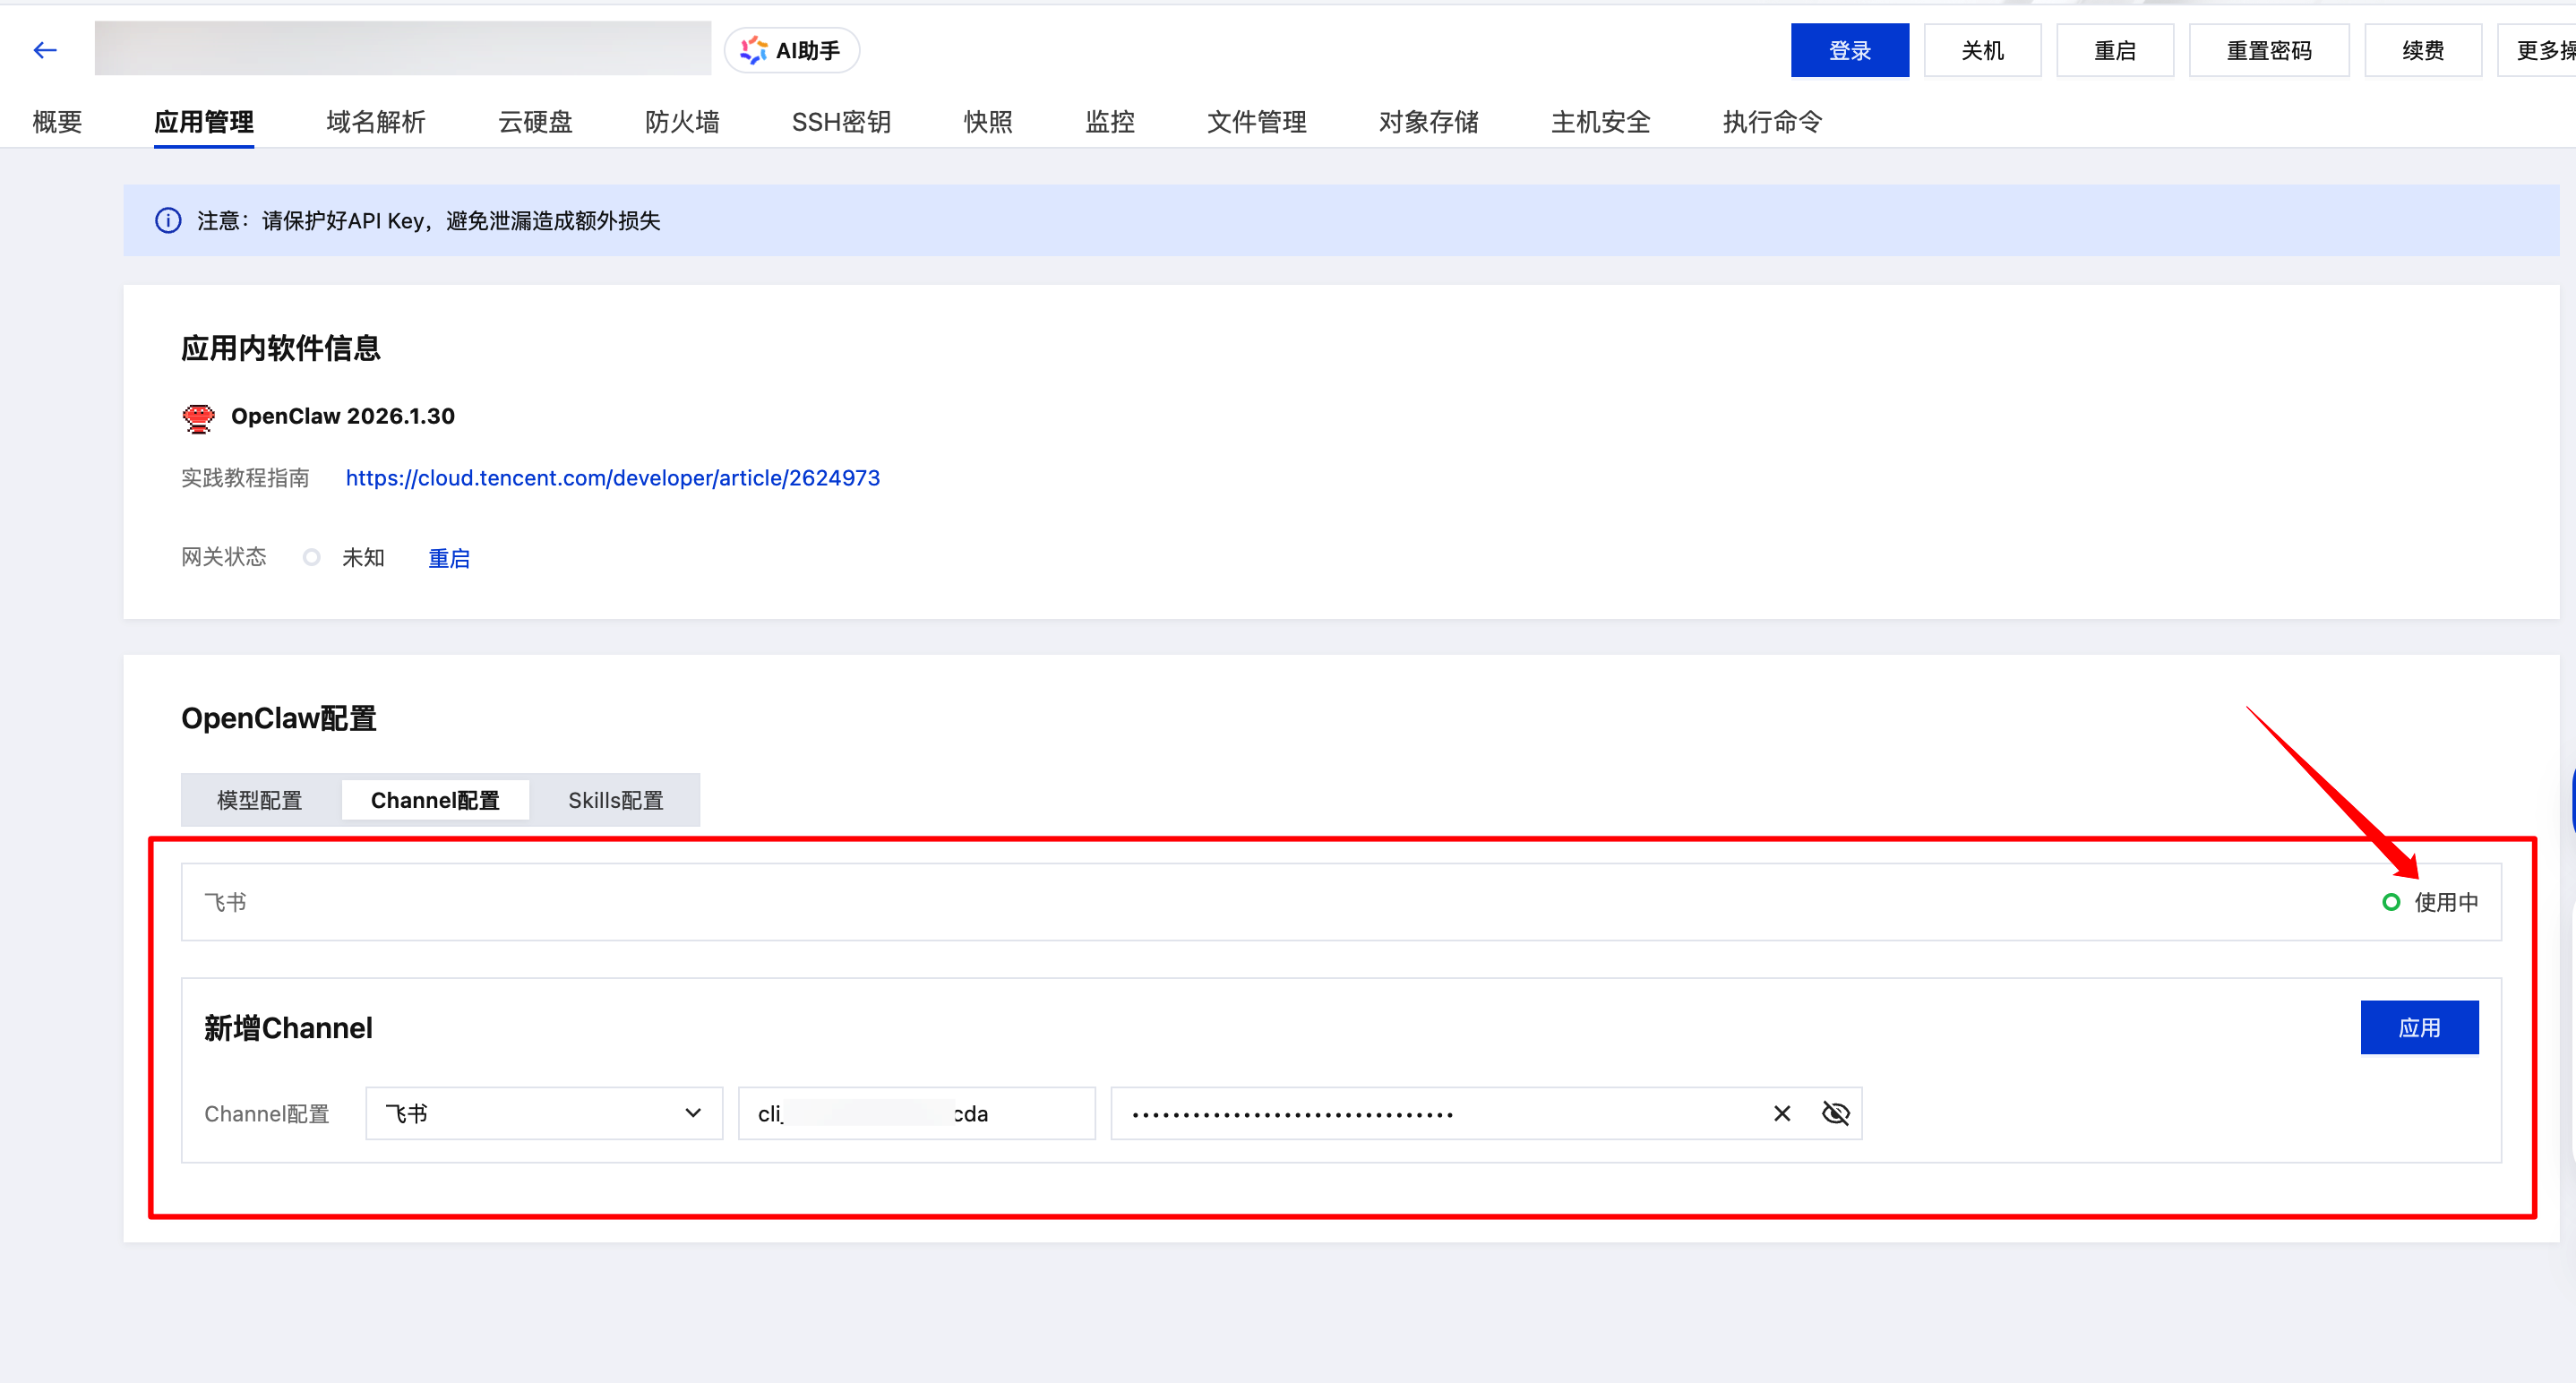The image size is (2576, 1383).
Task: Click the blue 应用 button
Action: tap(2418, 1027)
